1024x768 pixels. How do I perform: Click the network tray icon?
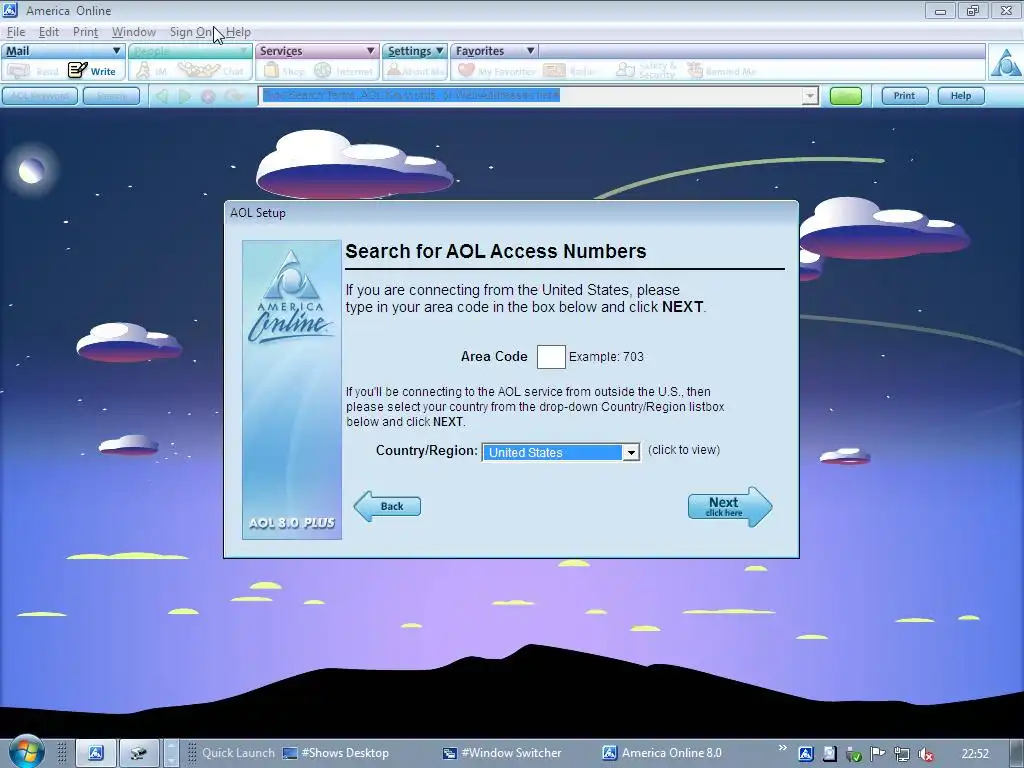[x=902, y=754]
